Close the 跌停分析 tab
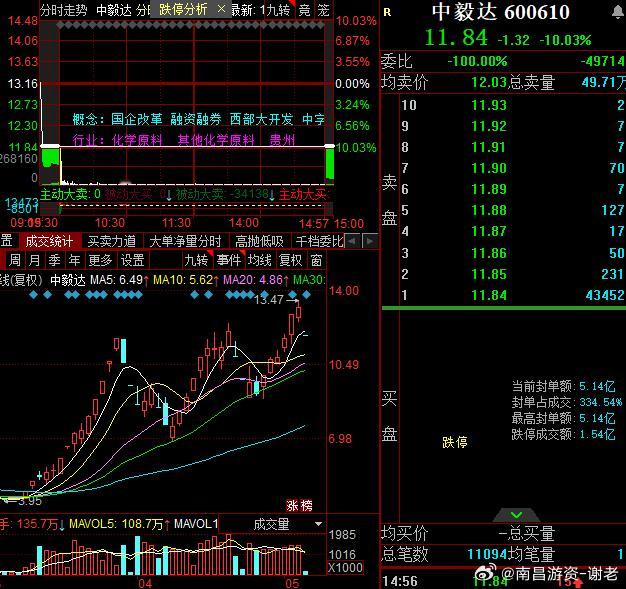Screen dimensions: 626x589 click(x=221, y=9)
